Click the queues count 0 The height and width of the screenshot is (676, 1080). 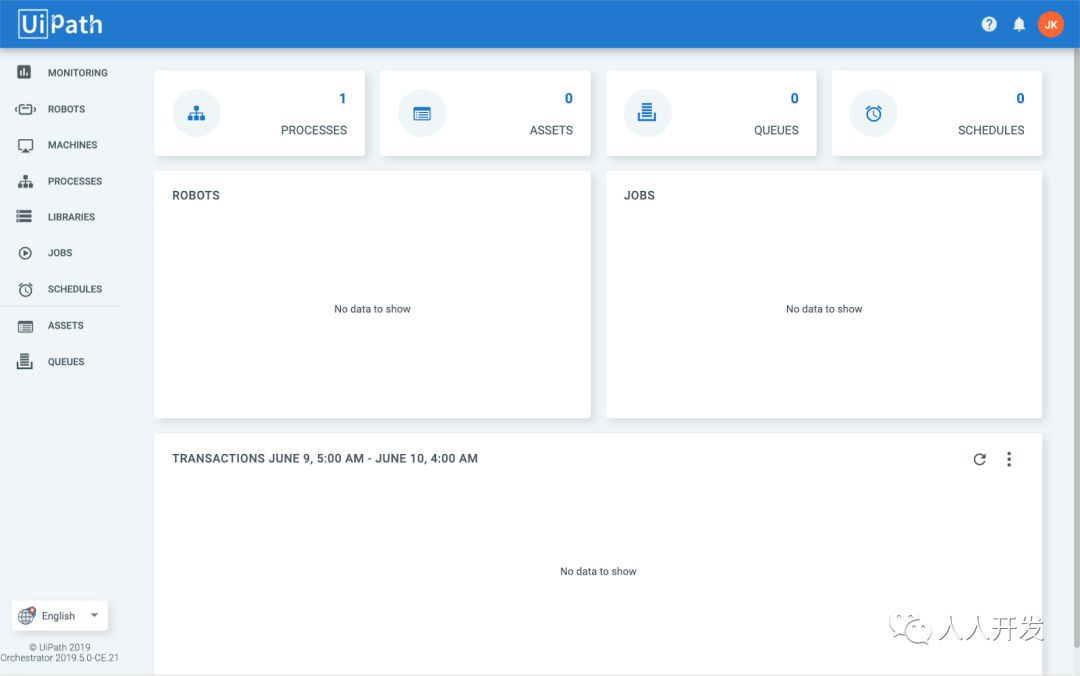click(794, 99)
